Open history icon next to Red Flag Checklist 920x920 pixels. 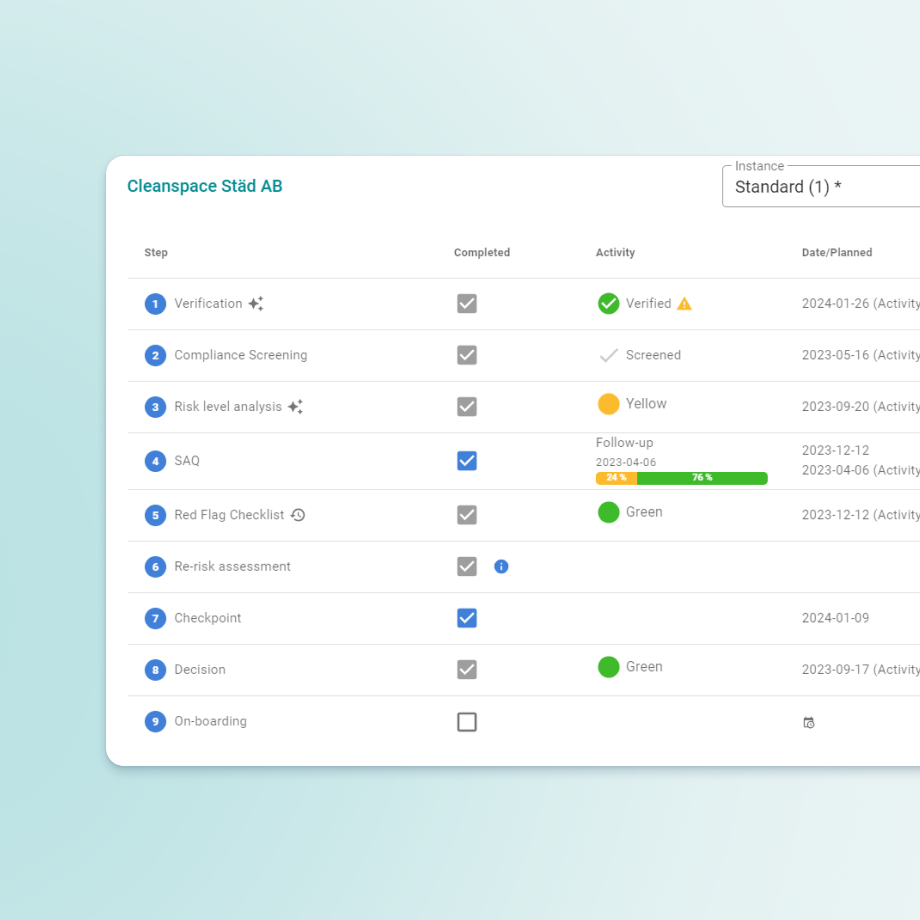298,515
